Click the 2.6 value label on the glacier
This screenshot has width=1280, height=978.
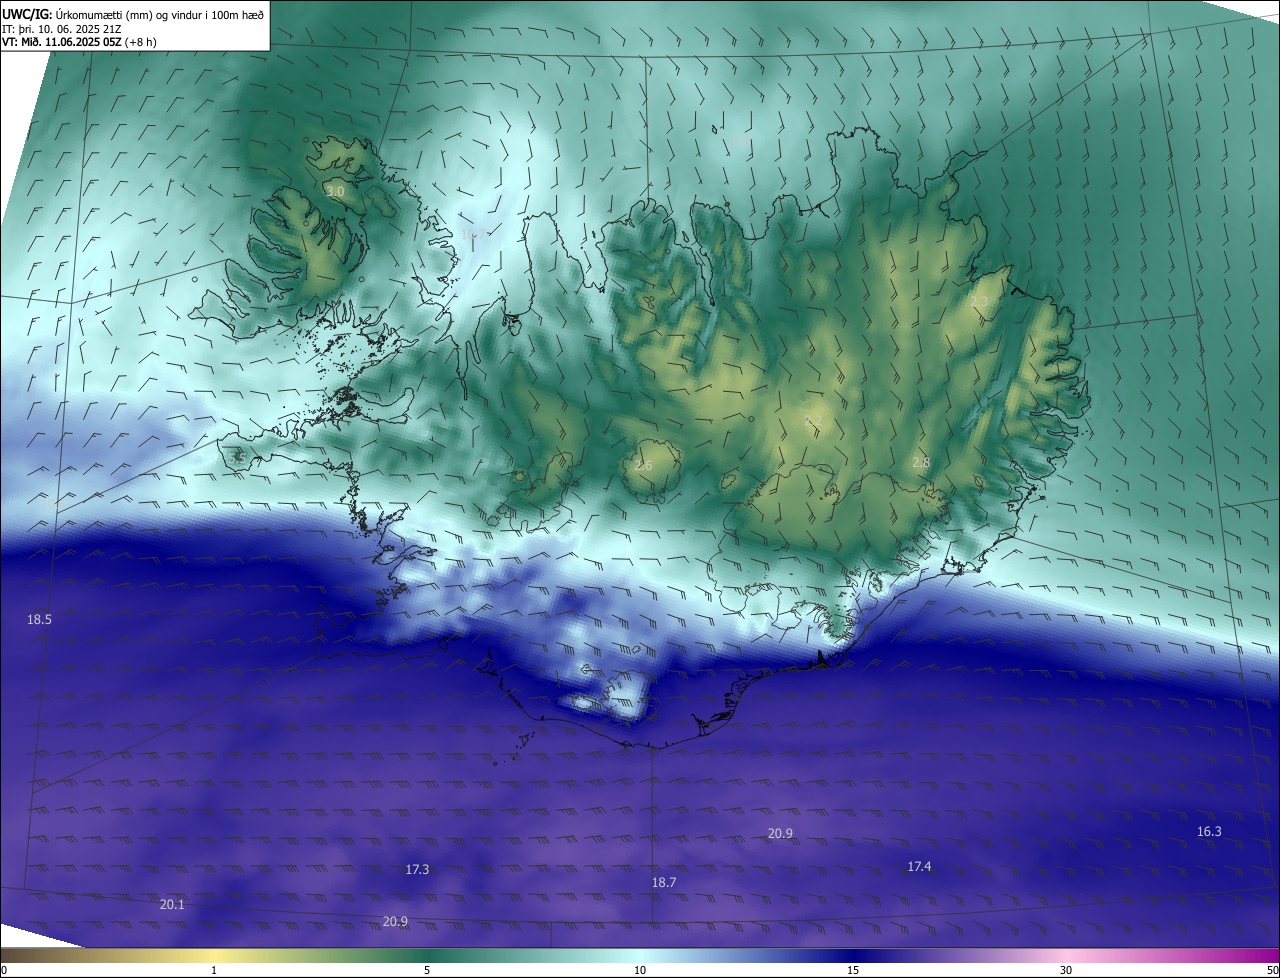coord(643,466)
